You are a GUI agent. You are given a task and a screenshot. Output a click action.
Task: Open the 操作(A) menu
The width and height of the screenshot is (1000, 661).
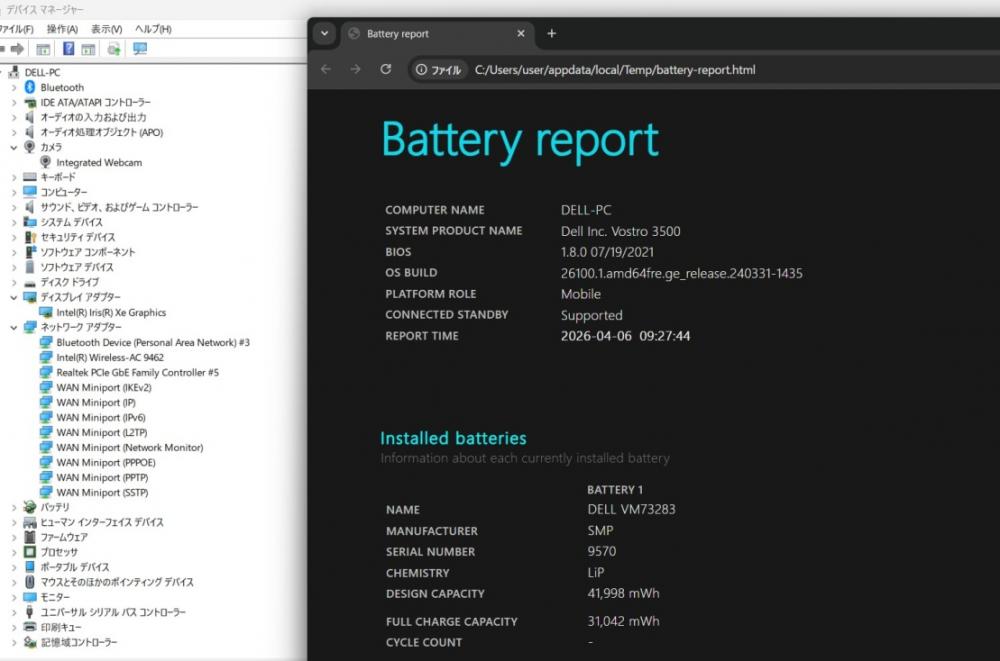click(x=62, y=29)
